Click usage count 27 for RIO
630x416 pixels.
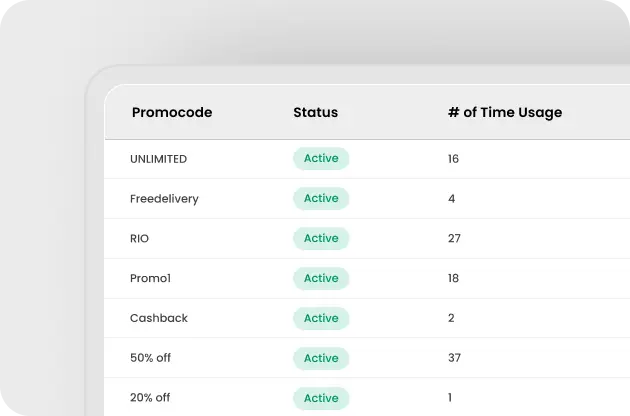(454, 238)
